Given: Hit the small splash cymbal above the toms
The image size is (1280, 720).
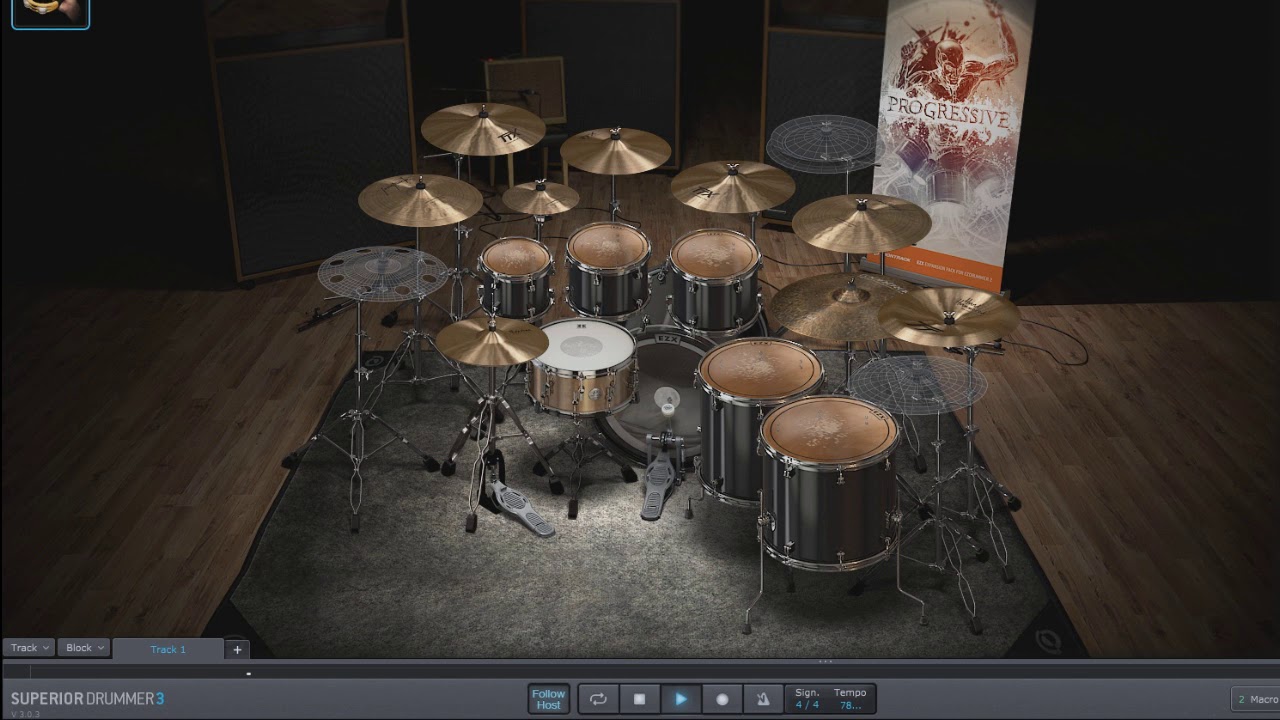Looking at the screenshot, I should 541,197.
